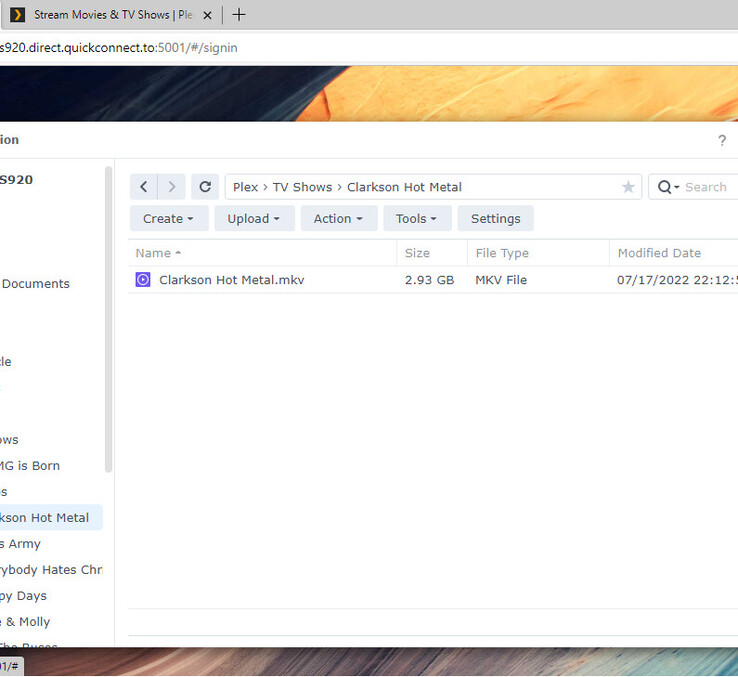This screenshot has width=738, height=677.
Task: Click the browser address bar URL
Action: pos(119,48)
